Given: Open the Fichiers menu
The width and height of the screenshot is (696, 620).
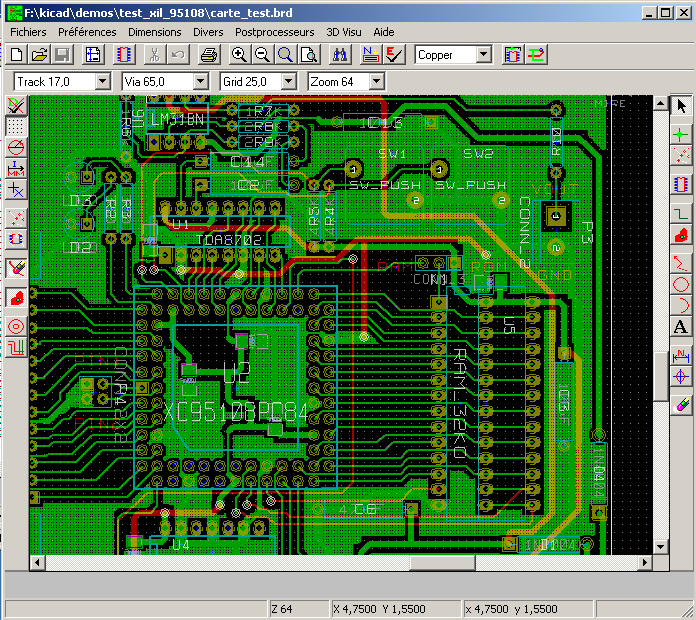Looking at the screenshot, I should coord(29,32).
